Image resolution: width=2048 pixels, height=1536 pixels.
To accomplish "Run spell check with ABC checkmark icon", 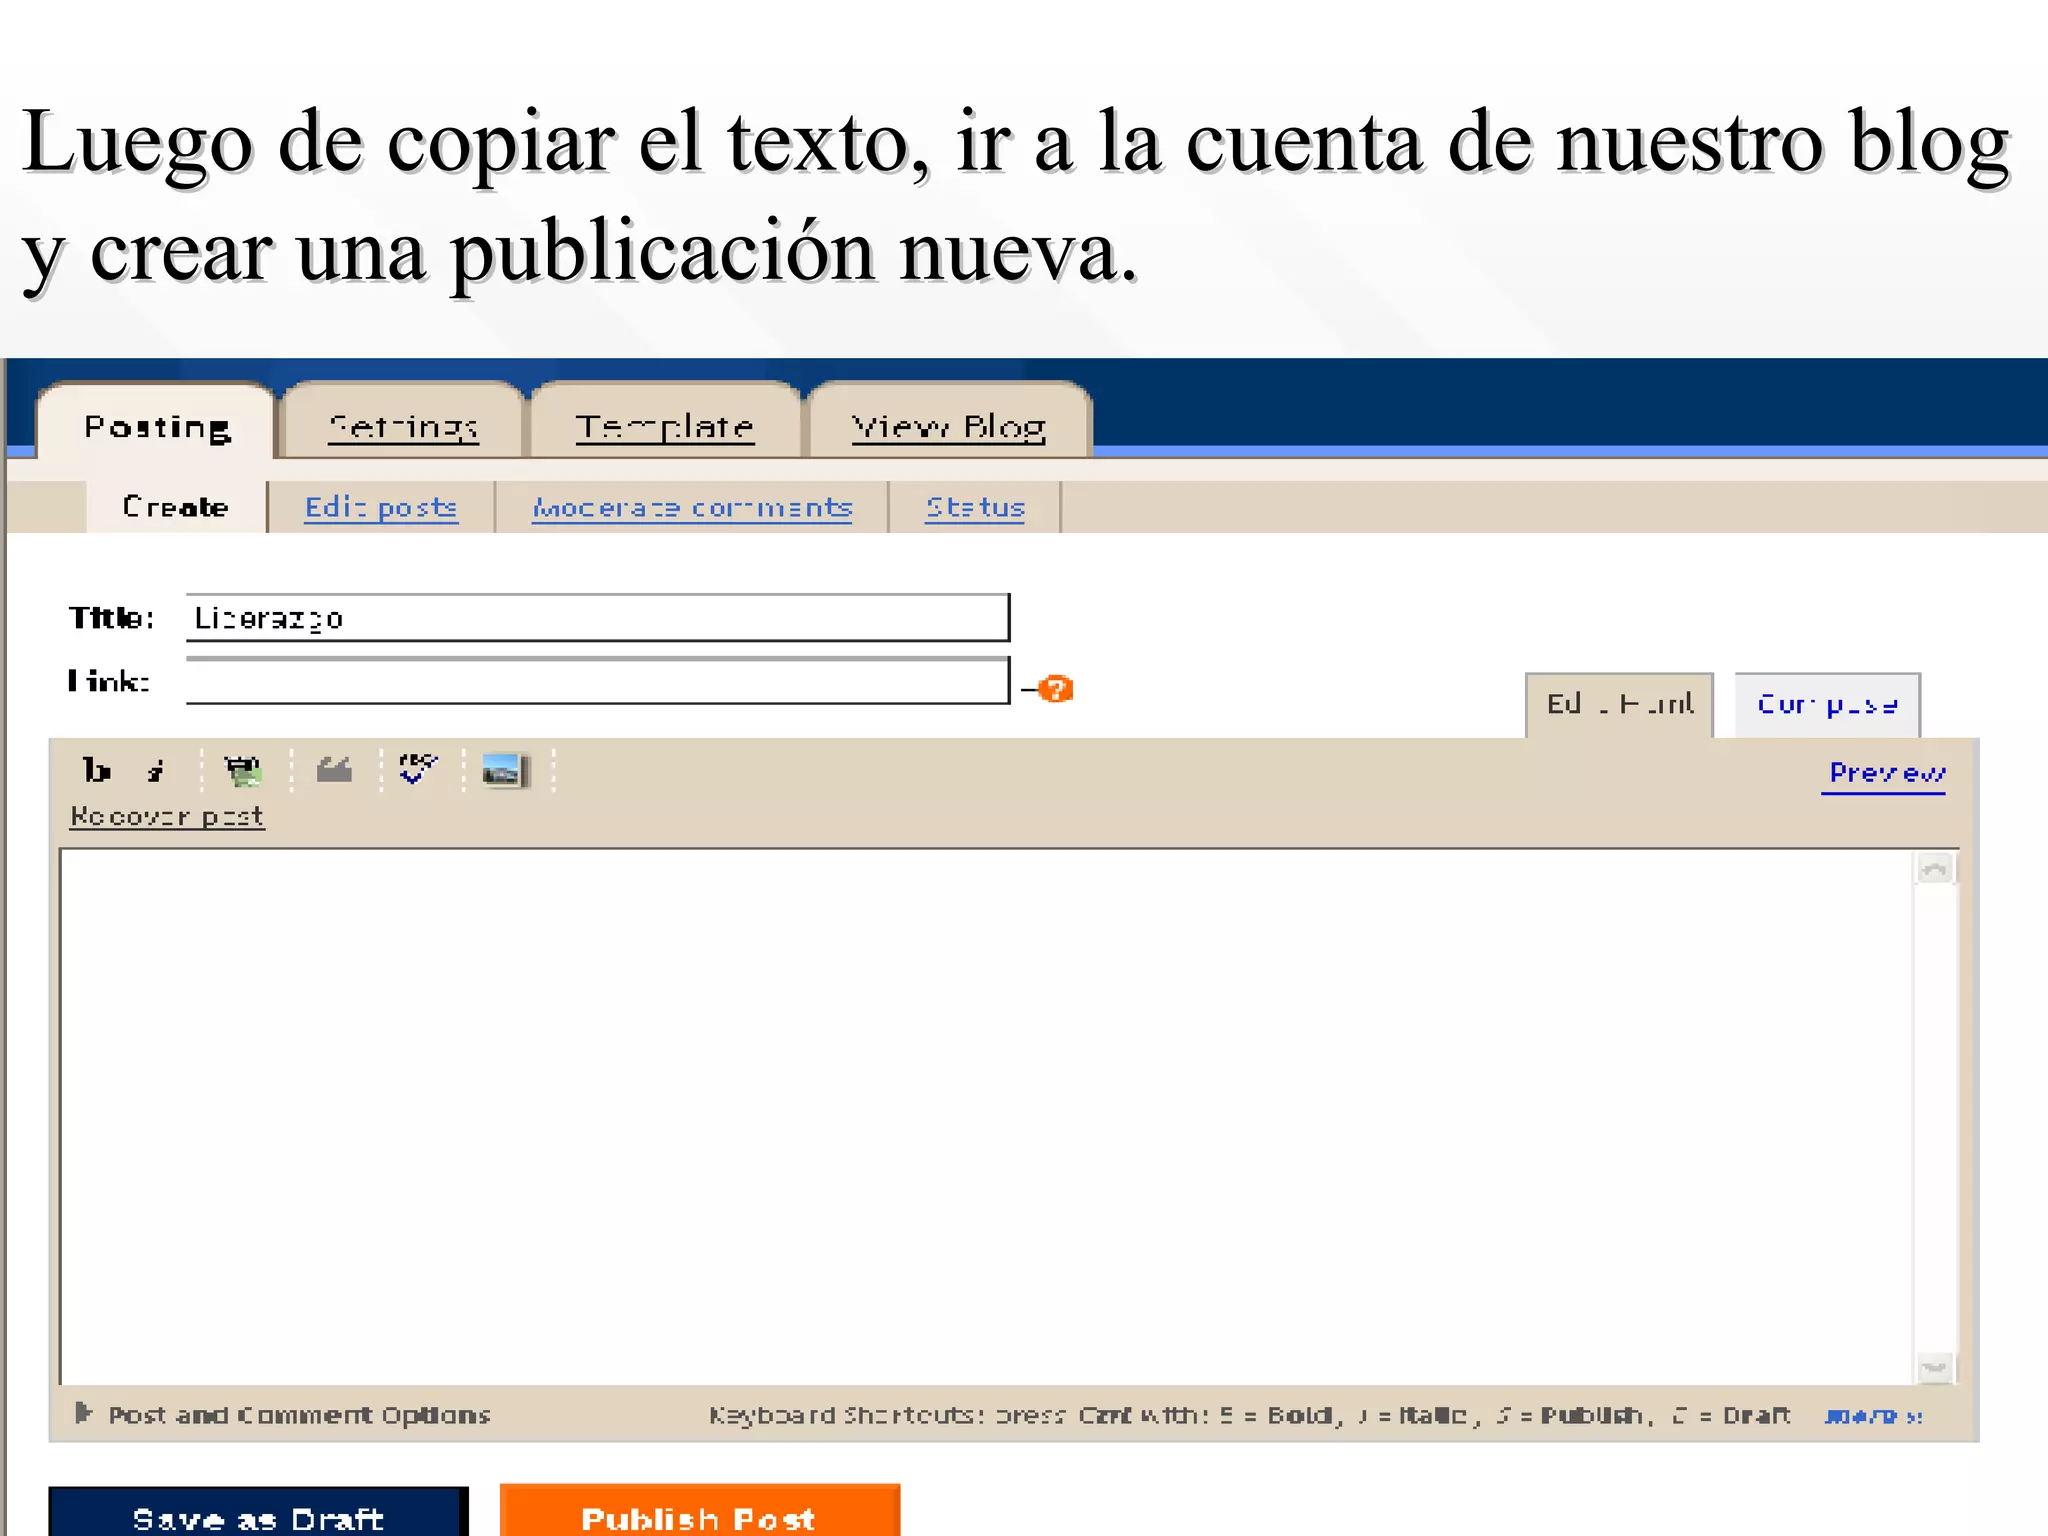I will point(418,769).
